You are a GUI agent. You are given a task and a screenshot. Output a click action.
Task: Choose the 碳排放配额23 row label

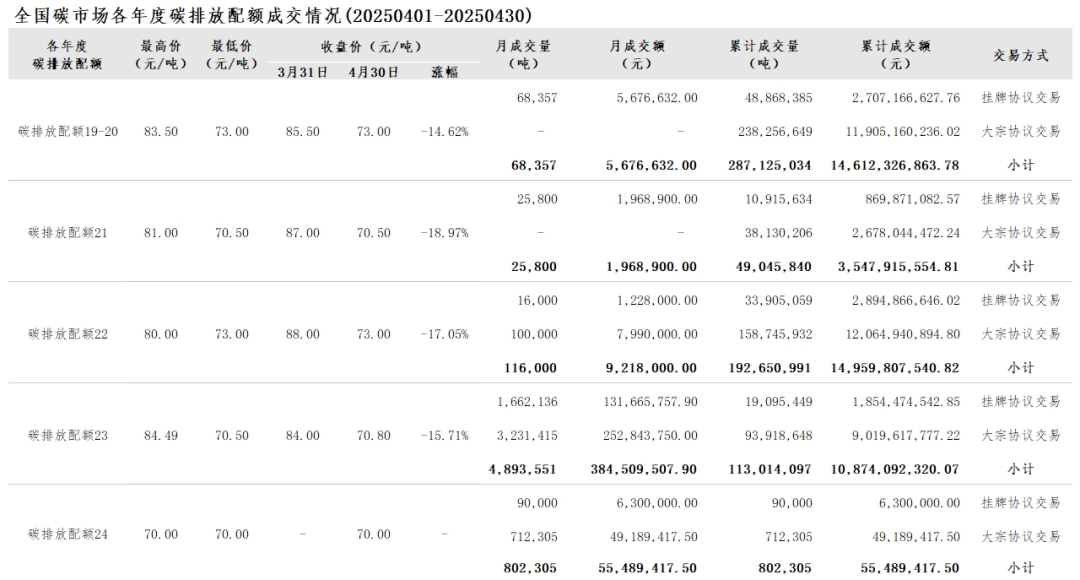pos(68,435)
